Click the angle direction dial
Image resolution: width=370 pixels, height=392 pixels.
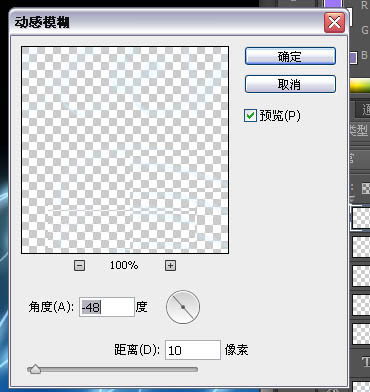pyautogui.click(x=183, y=307)
